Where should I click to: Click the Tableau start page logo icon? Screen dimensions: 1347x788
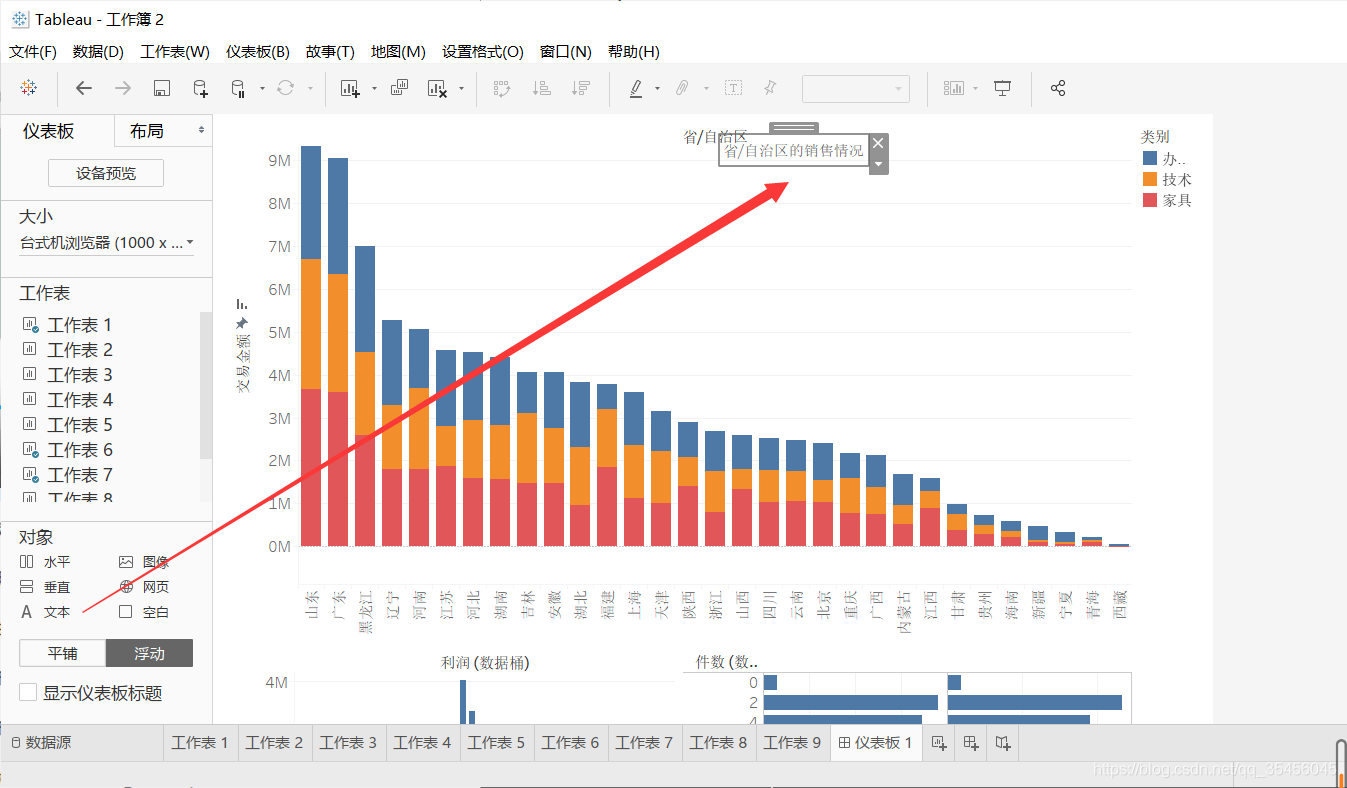point(29,88)
